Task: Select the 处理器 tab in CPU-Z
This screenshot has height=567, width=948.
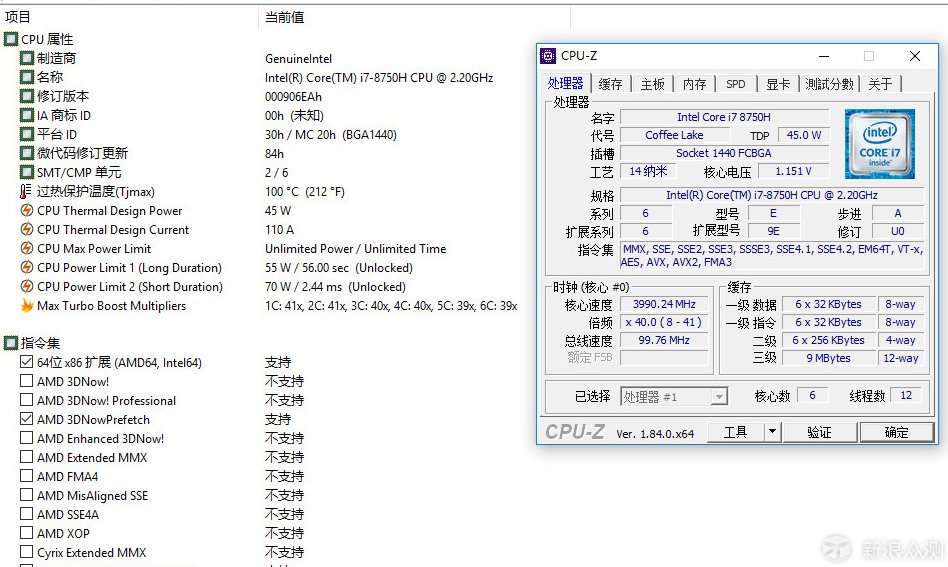Action: (565, 83)
